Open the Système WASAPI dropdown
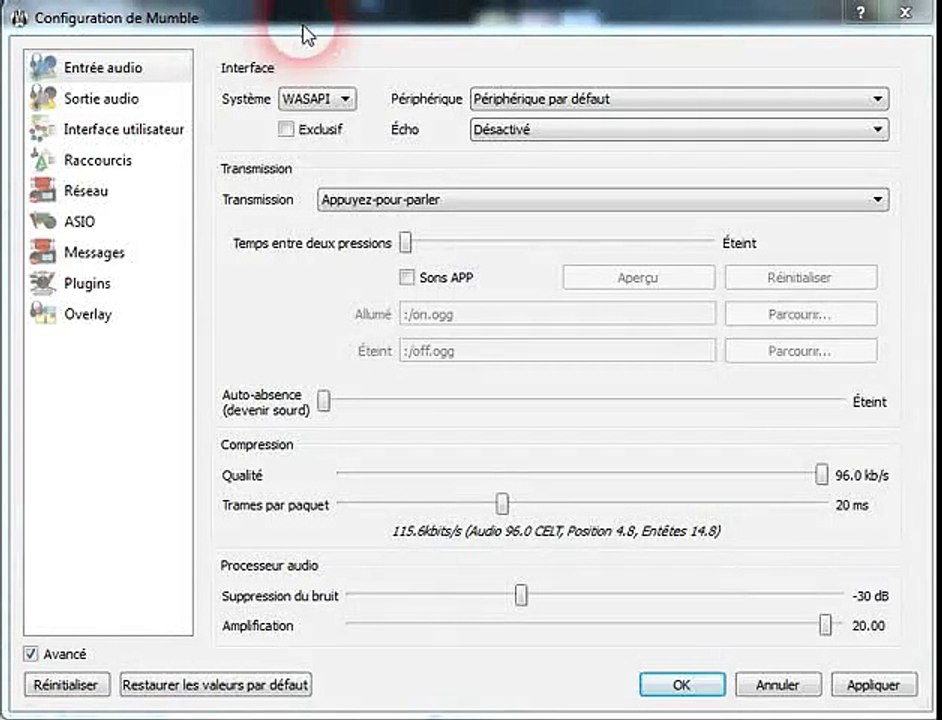This screenshot has height=720, width=942. pyautogui.click(x=317, y=99)
